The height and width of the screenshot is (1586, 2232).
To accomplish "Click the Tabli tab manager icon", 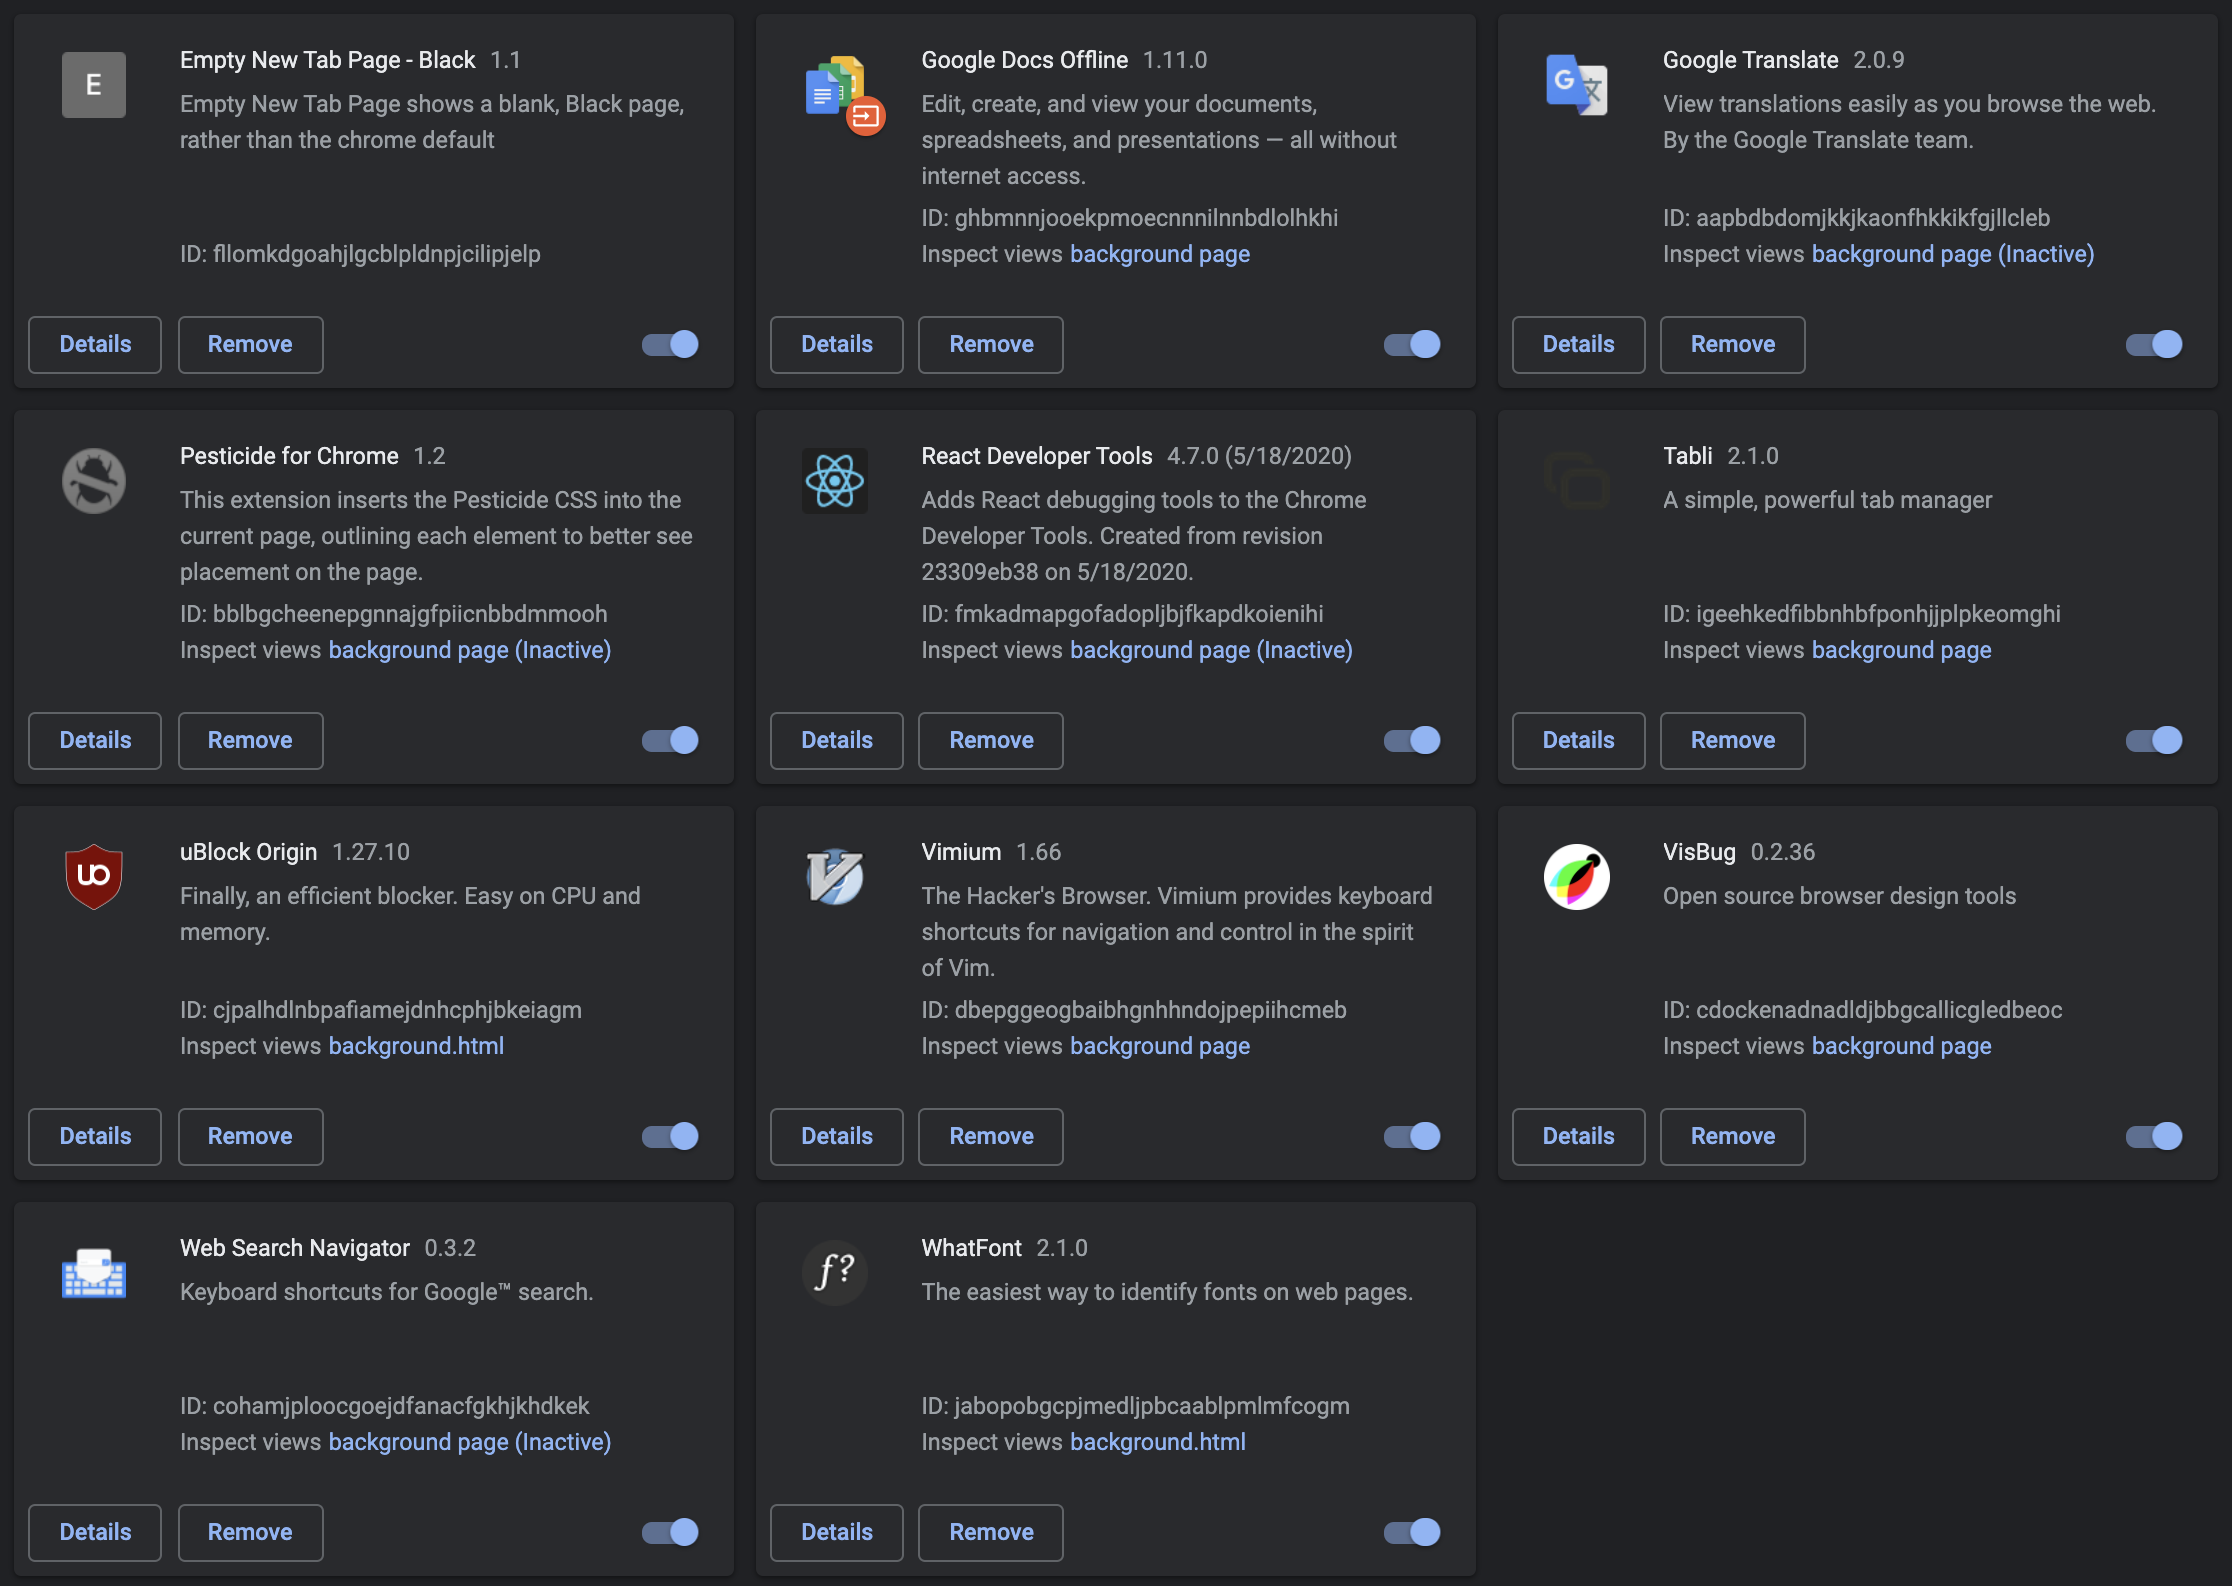I will 1577,481.
